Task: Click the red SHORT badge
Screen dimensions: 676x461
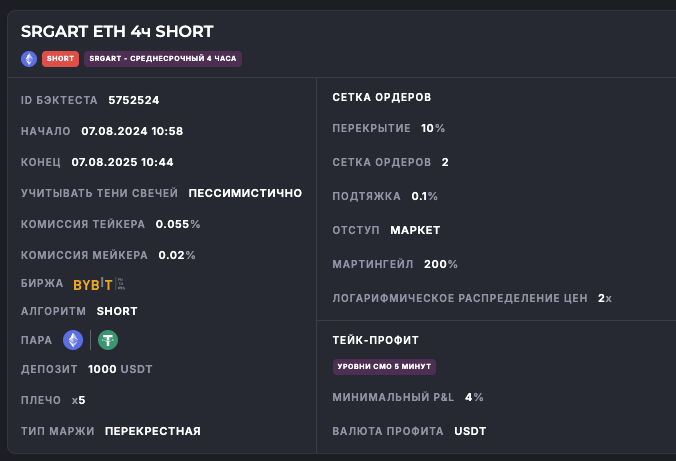Action: pyautogui.click(x=60, y=59)
